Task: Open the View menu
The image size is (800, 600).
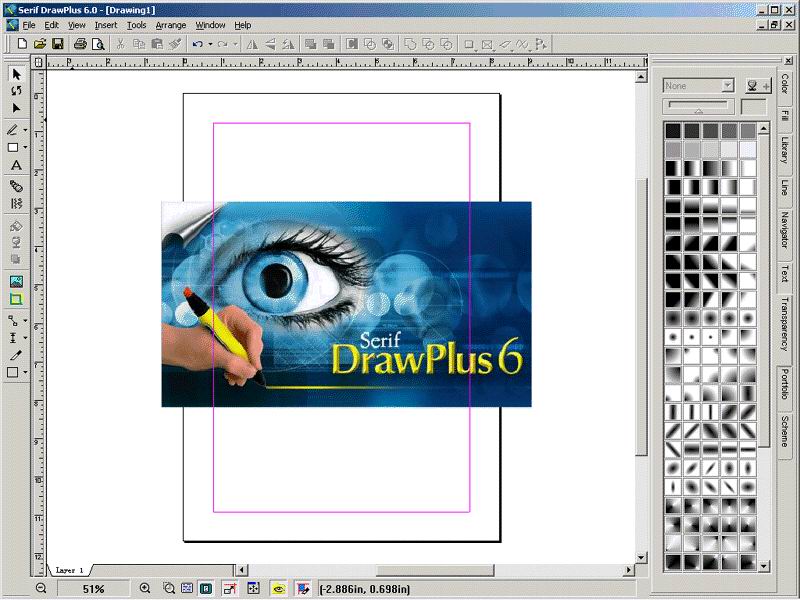Action: 77,24
